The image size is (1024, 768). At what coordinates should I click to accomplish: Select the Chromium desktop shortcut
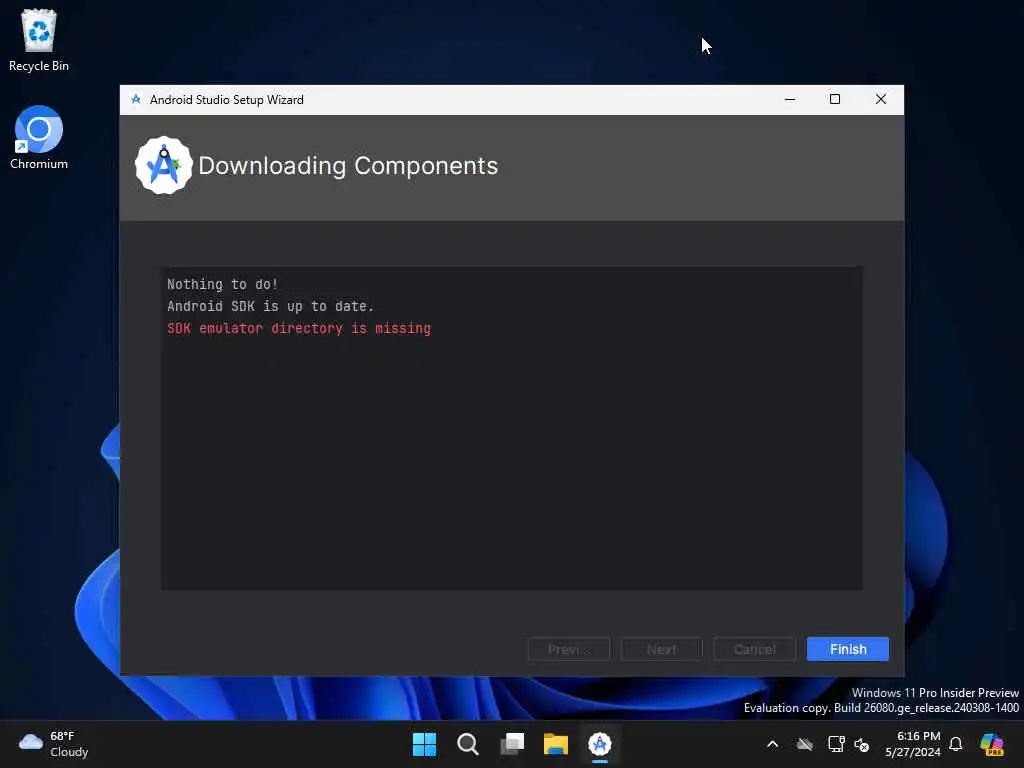tap(39, 138)
